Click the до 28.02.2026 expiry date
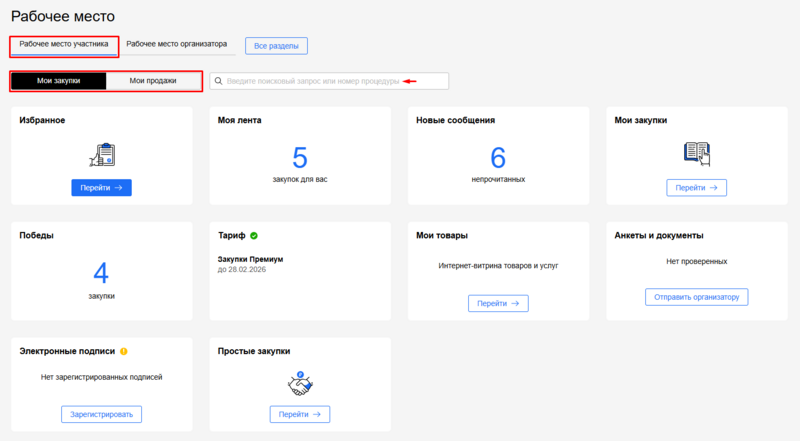 [242, 270]
